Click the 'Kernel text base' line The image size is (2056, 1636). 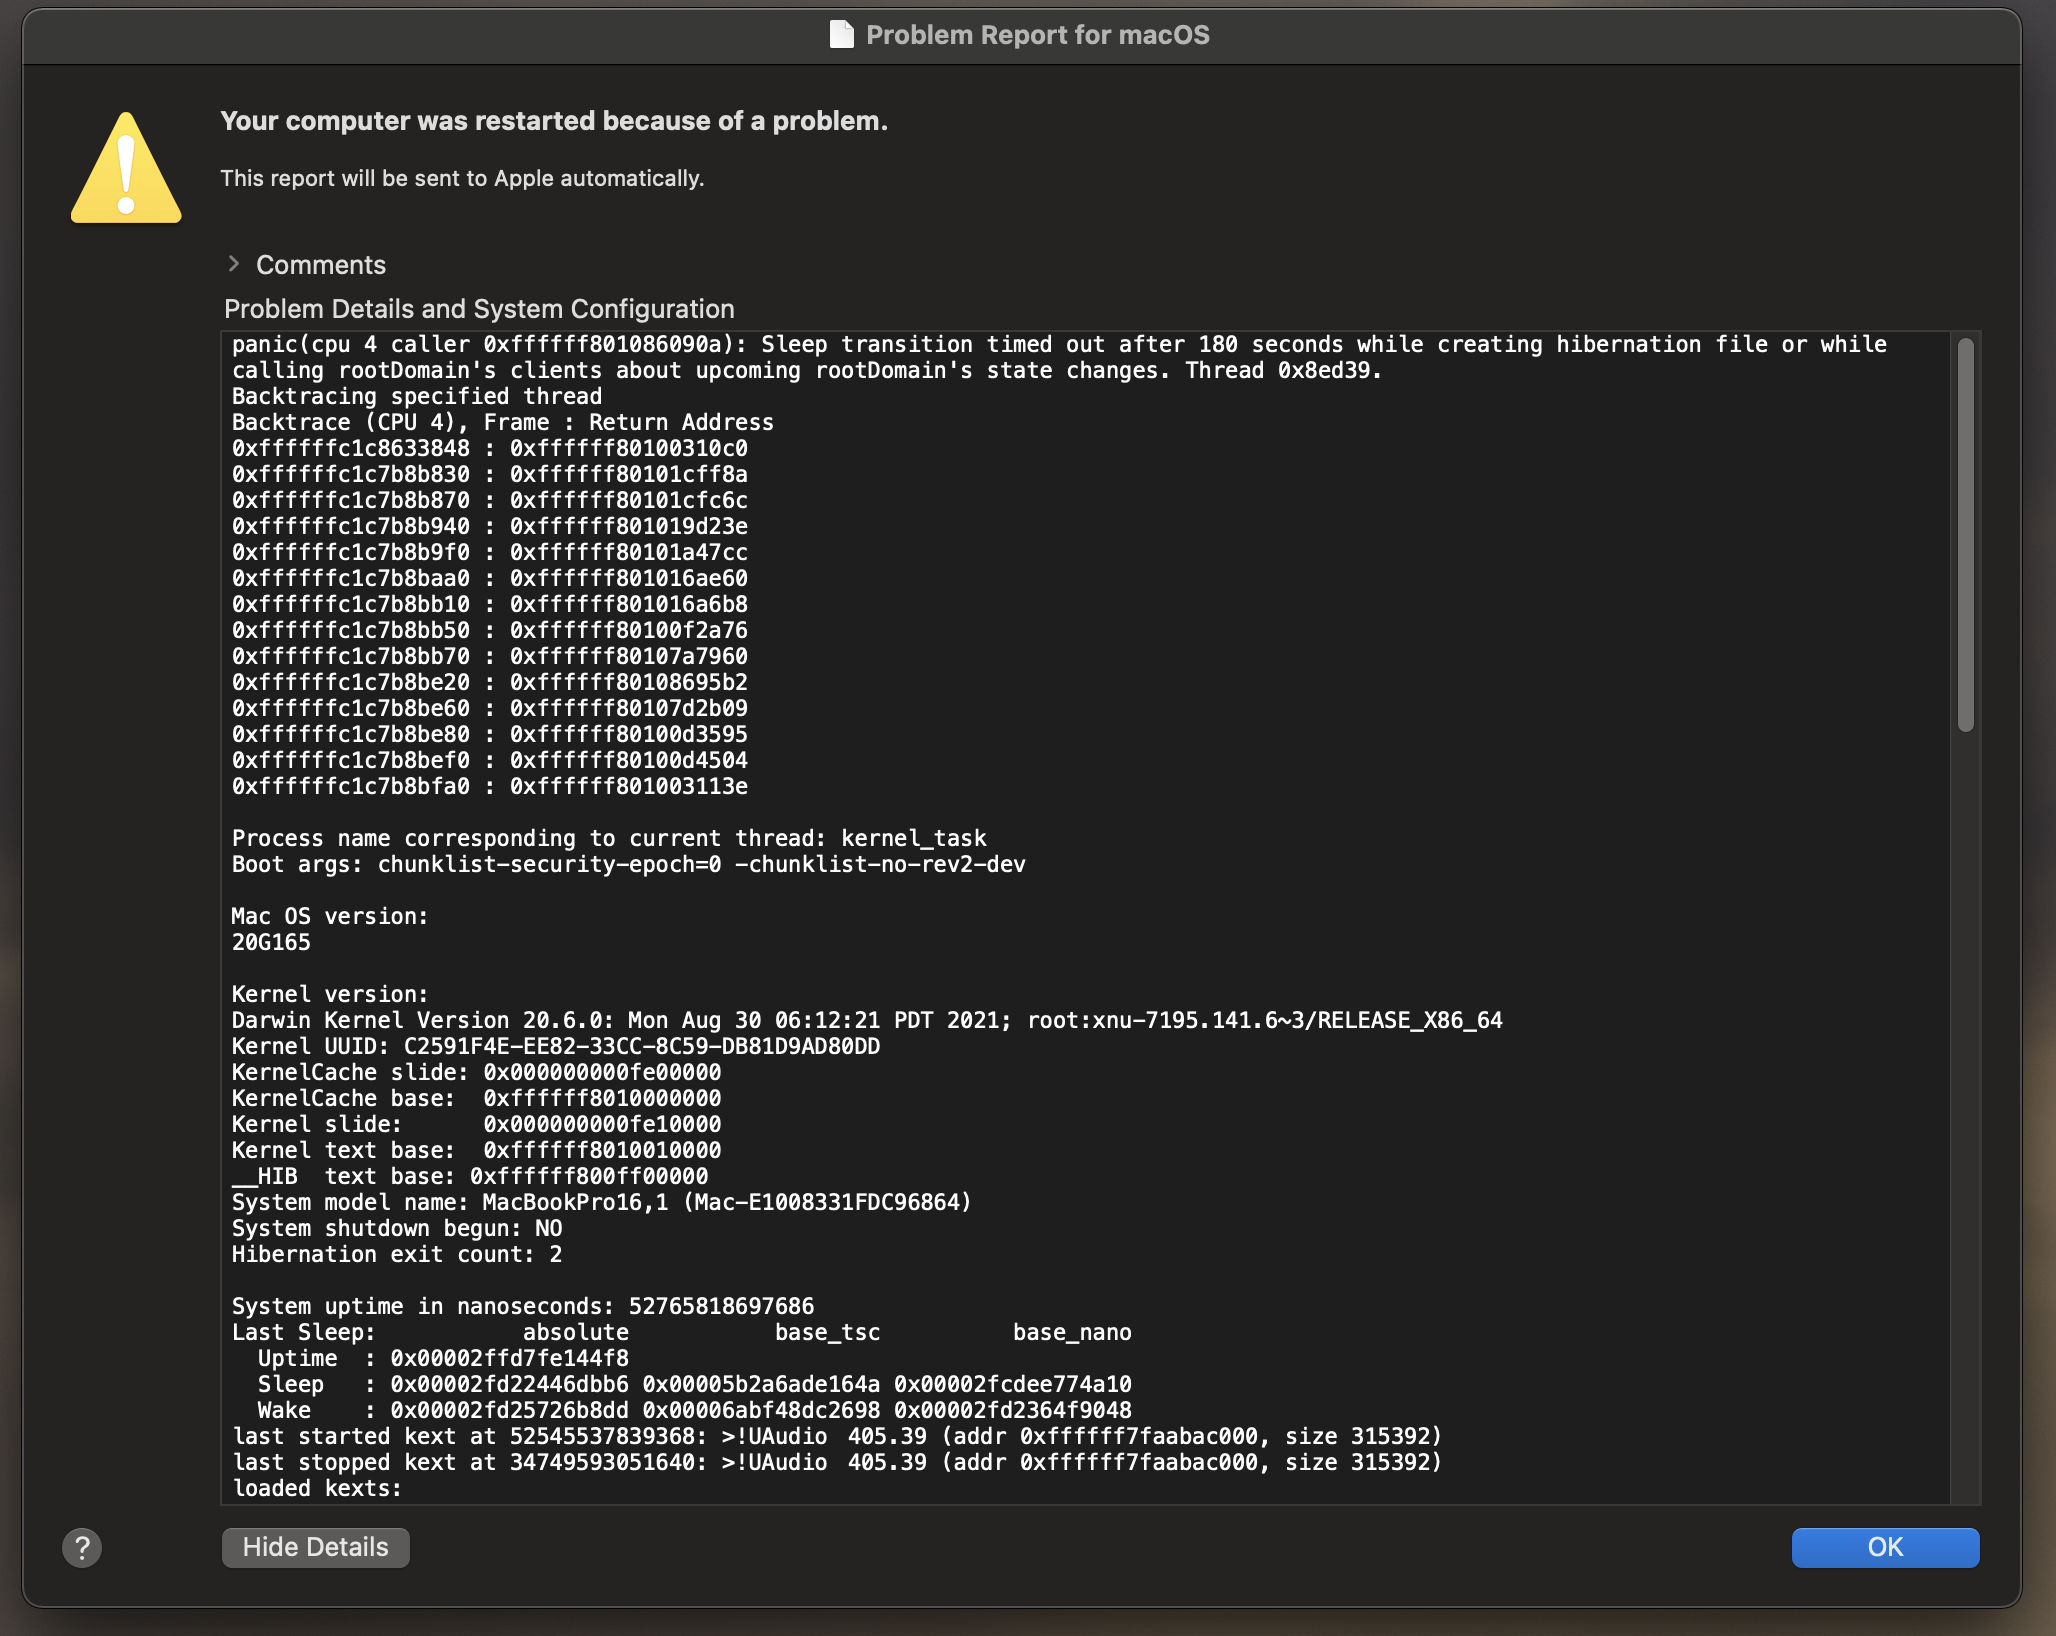point(477,1150)
